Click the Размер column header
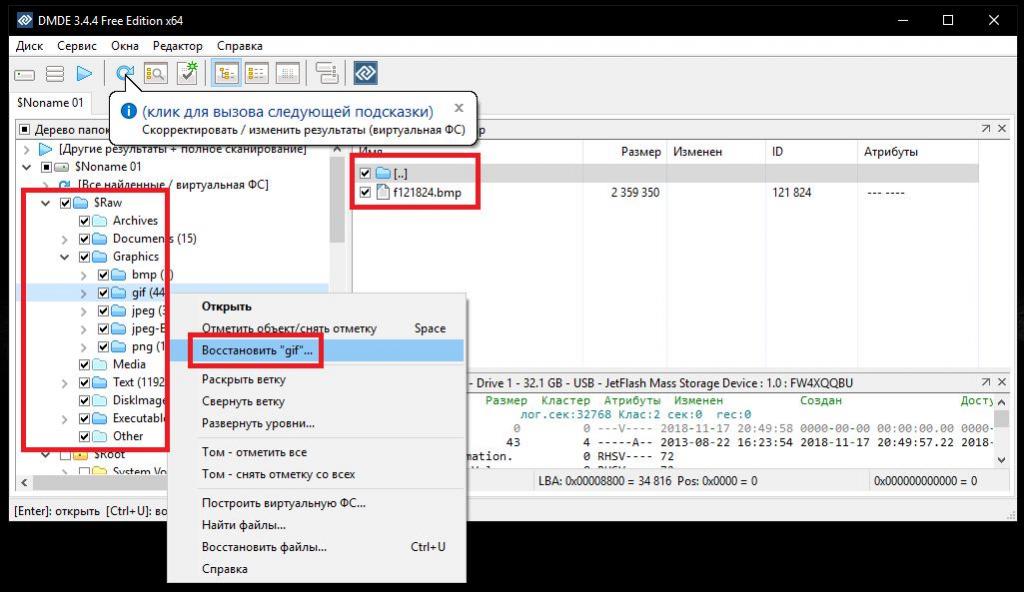The image size is (1024, 592). tap(640, 152)
